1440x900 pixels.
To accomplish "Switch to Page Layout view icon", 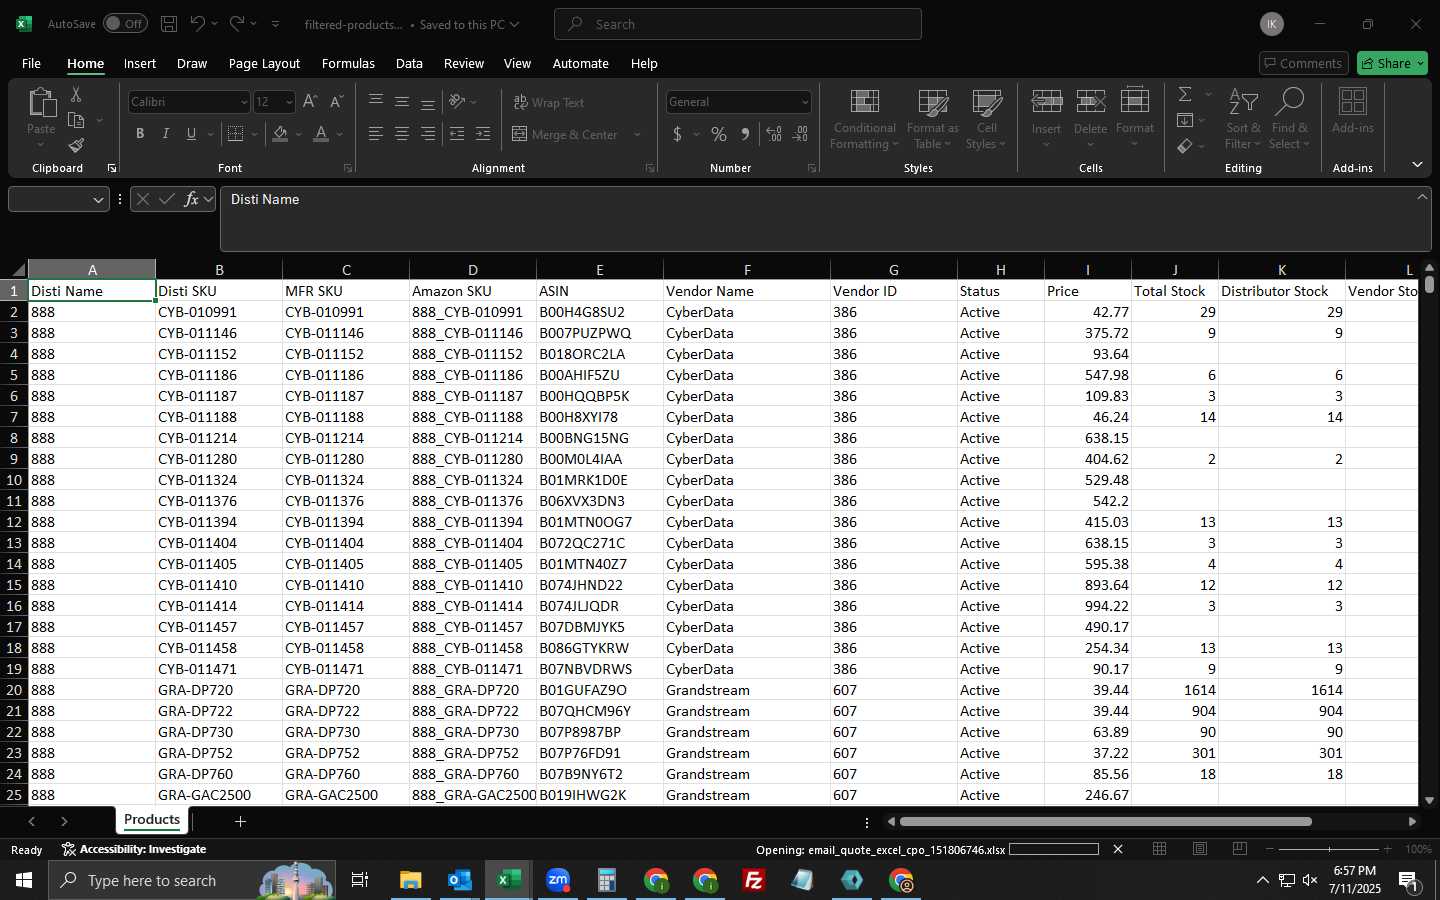I will tap(1200, 849).
